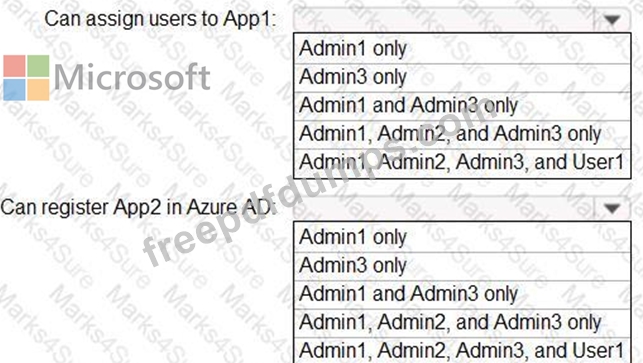Open the App2 register dropdown arrow
This screenshot has width=643, height=363.
pos(611,208)
